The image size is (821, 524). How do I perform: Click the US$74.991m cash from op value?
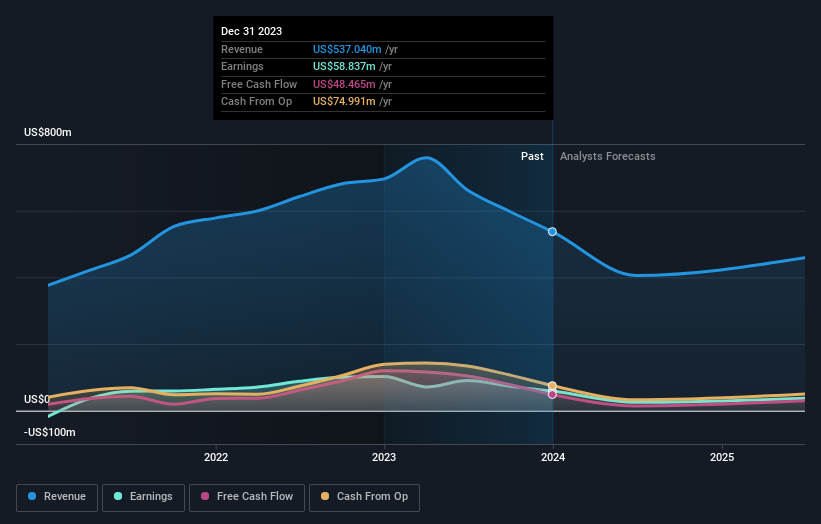pos(344,102)
